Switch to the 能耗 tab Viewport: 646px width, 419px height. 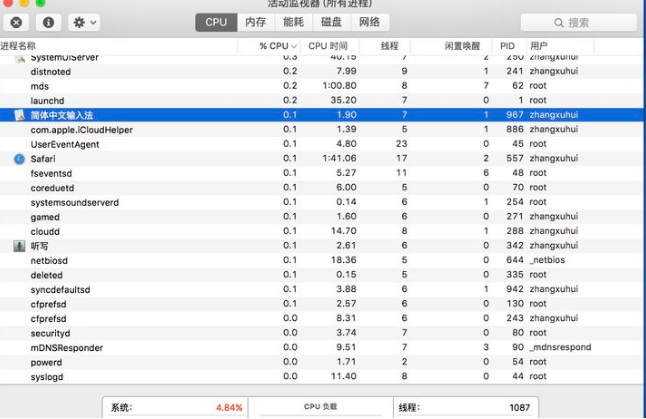tap(293, 22)
